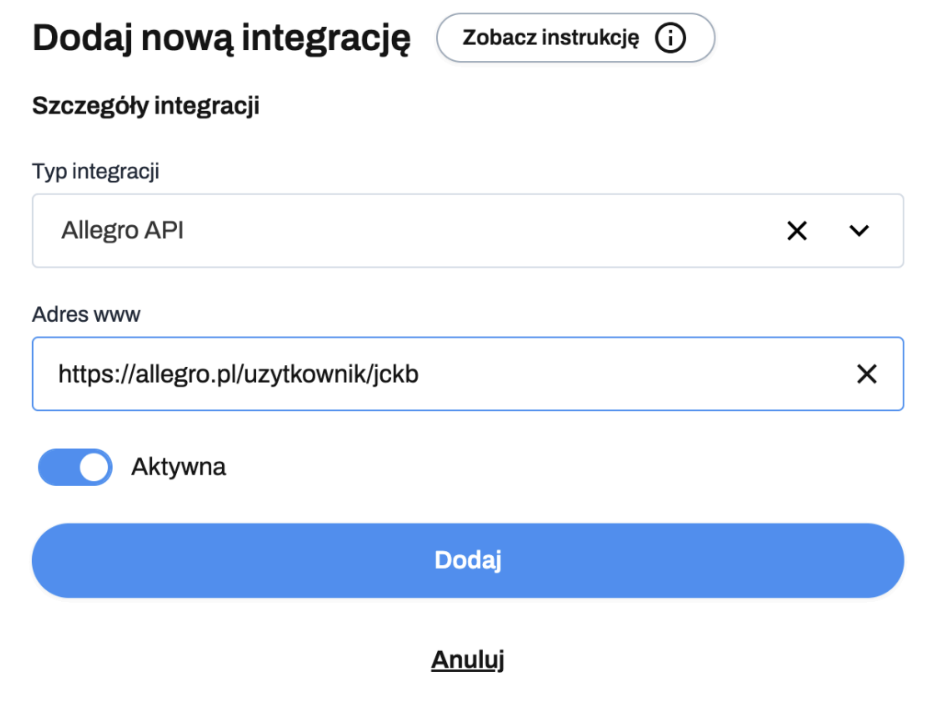Click the "Szczegóły integracji" subheading

[146, 106]
